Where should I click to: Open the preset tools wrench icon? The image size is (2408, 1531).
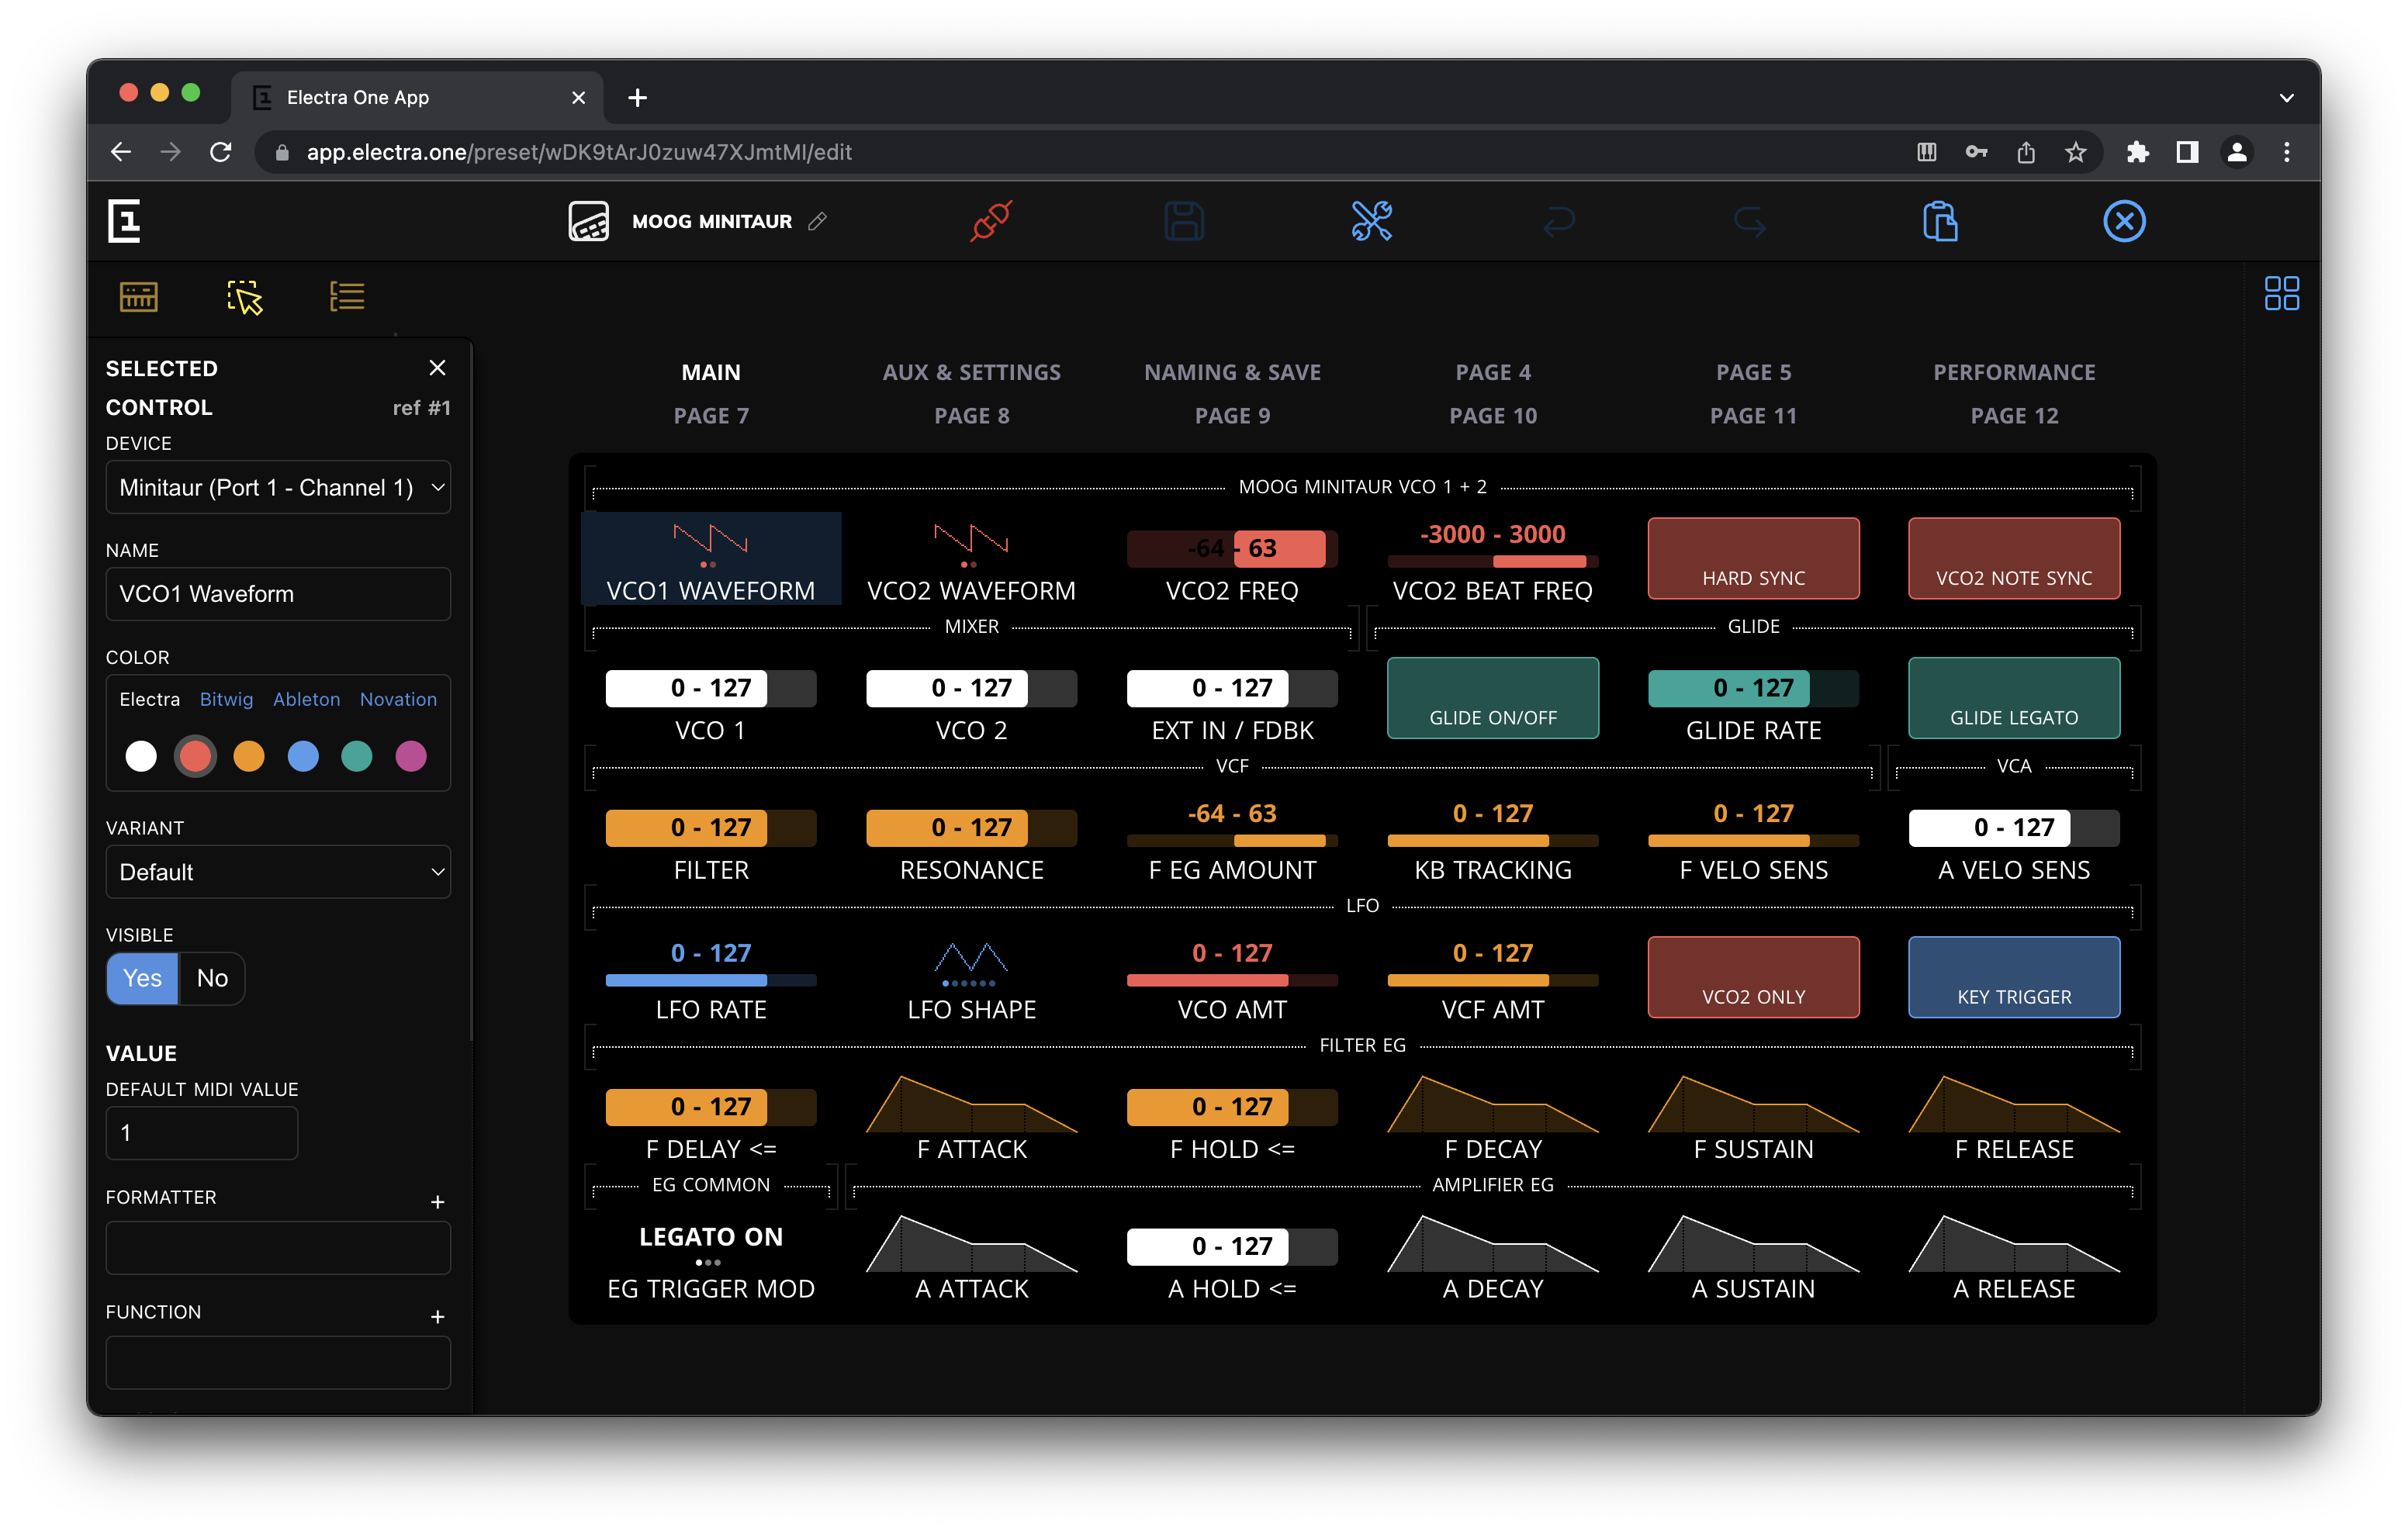pyautogui.click(x=1372, y=221)
